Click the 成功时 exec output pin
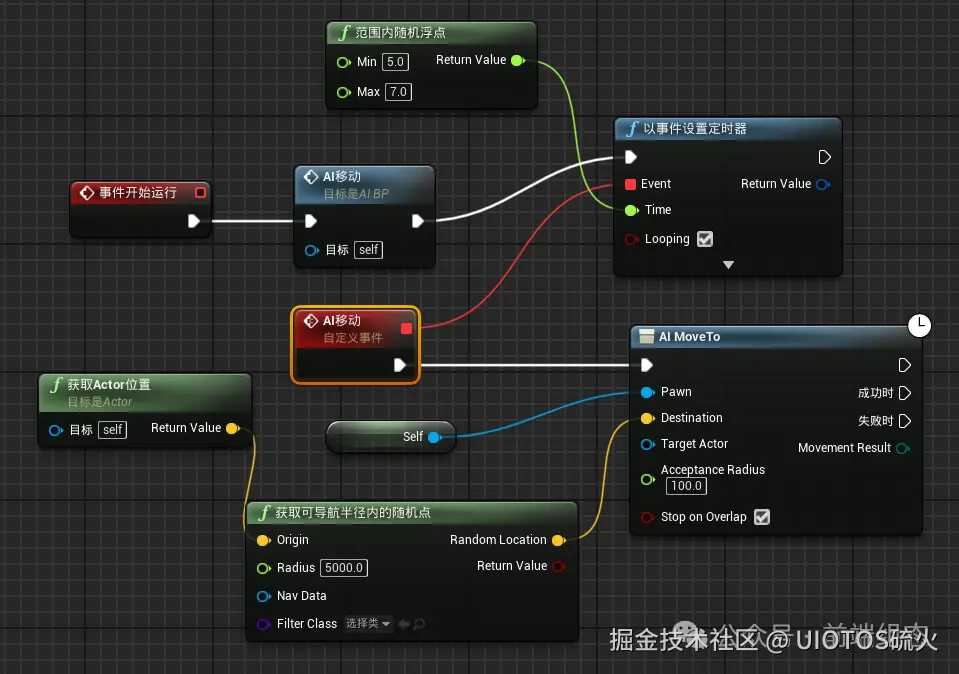 click(x=905, y=393)
